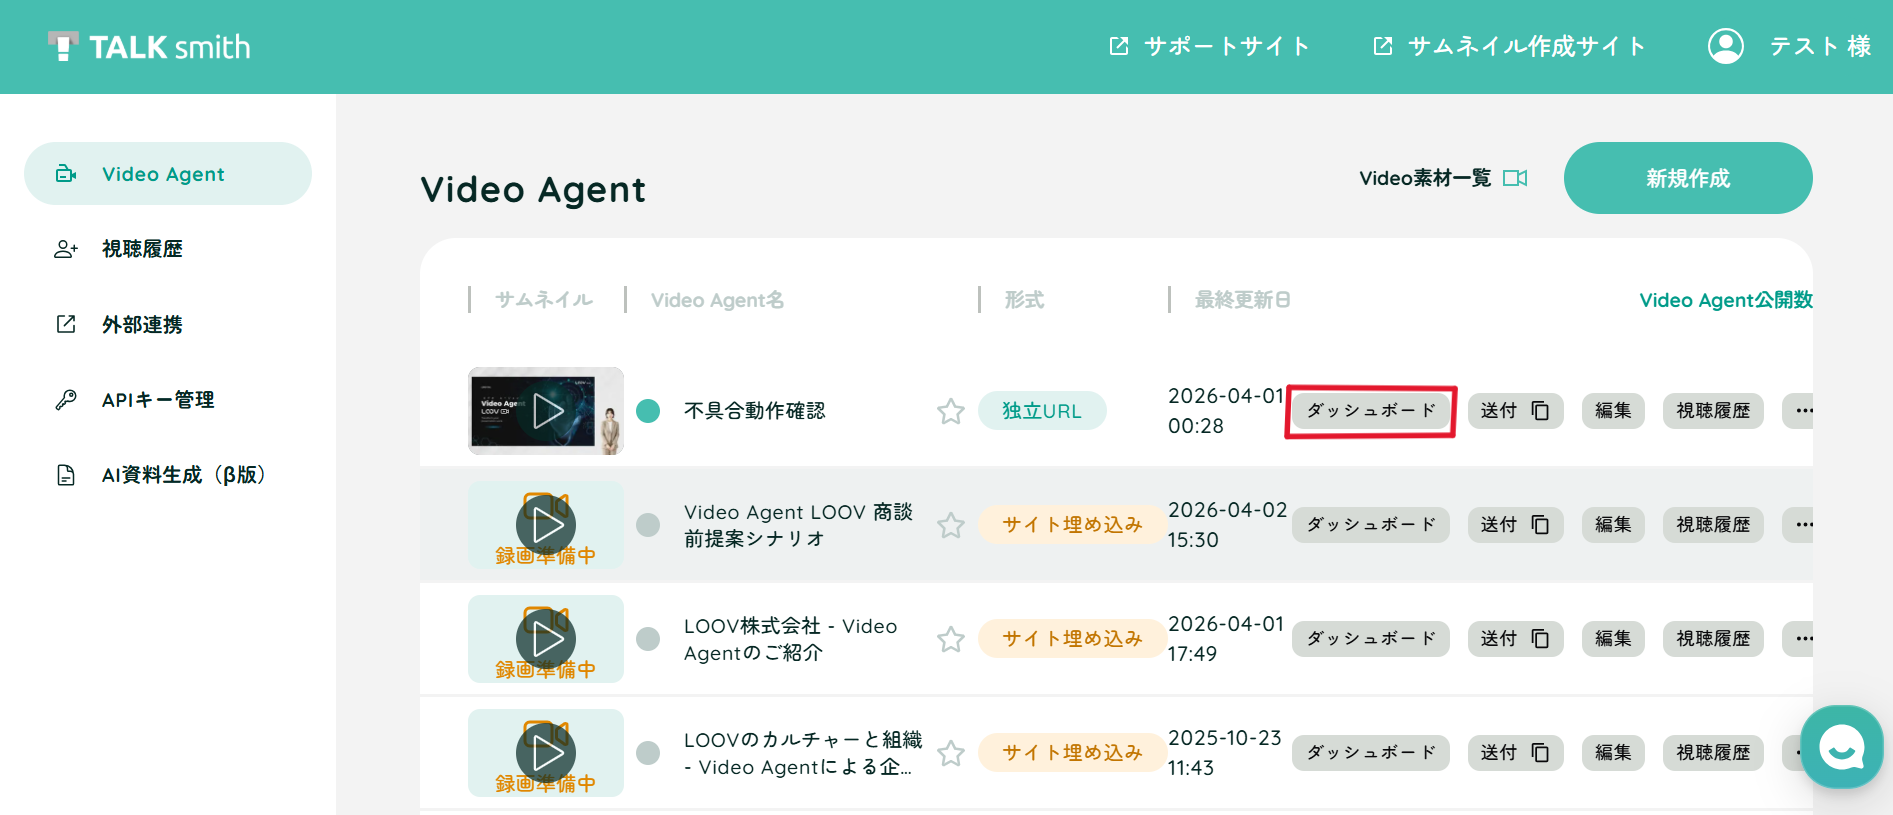
Task: Click the copy icon in first row's 送付 button
Action: click(x=1540, y=411)
